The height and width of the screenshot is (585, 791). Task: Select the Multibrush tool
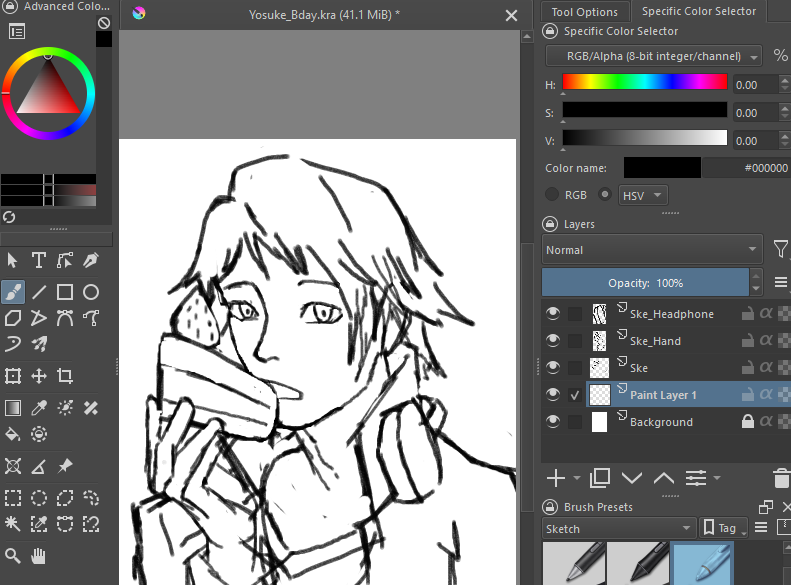tap(39, 344)
